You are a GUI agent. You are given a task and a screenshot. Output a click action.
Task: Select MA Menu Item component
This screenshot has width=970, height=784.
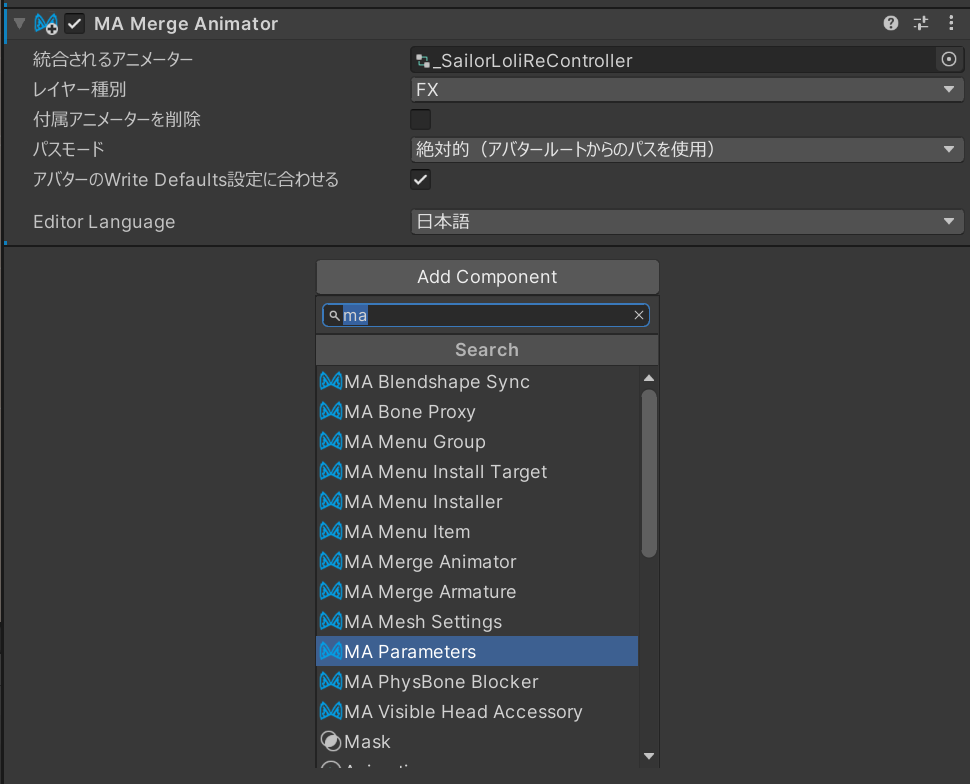[477, 532]
